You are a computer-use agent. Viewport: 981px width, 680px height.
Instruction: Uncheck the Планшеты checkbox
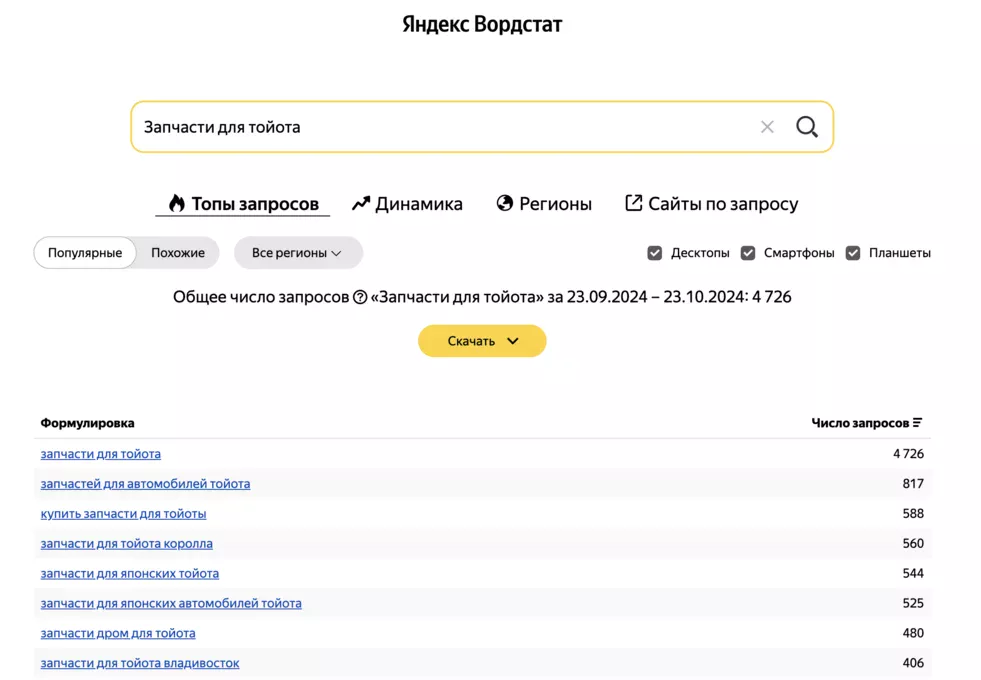[x=853, y=253]
